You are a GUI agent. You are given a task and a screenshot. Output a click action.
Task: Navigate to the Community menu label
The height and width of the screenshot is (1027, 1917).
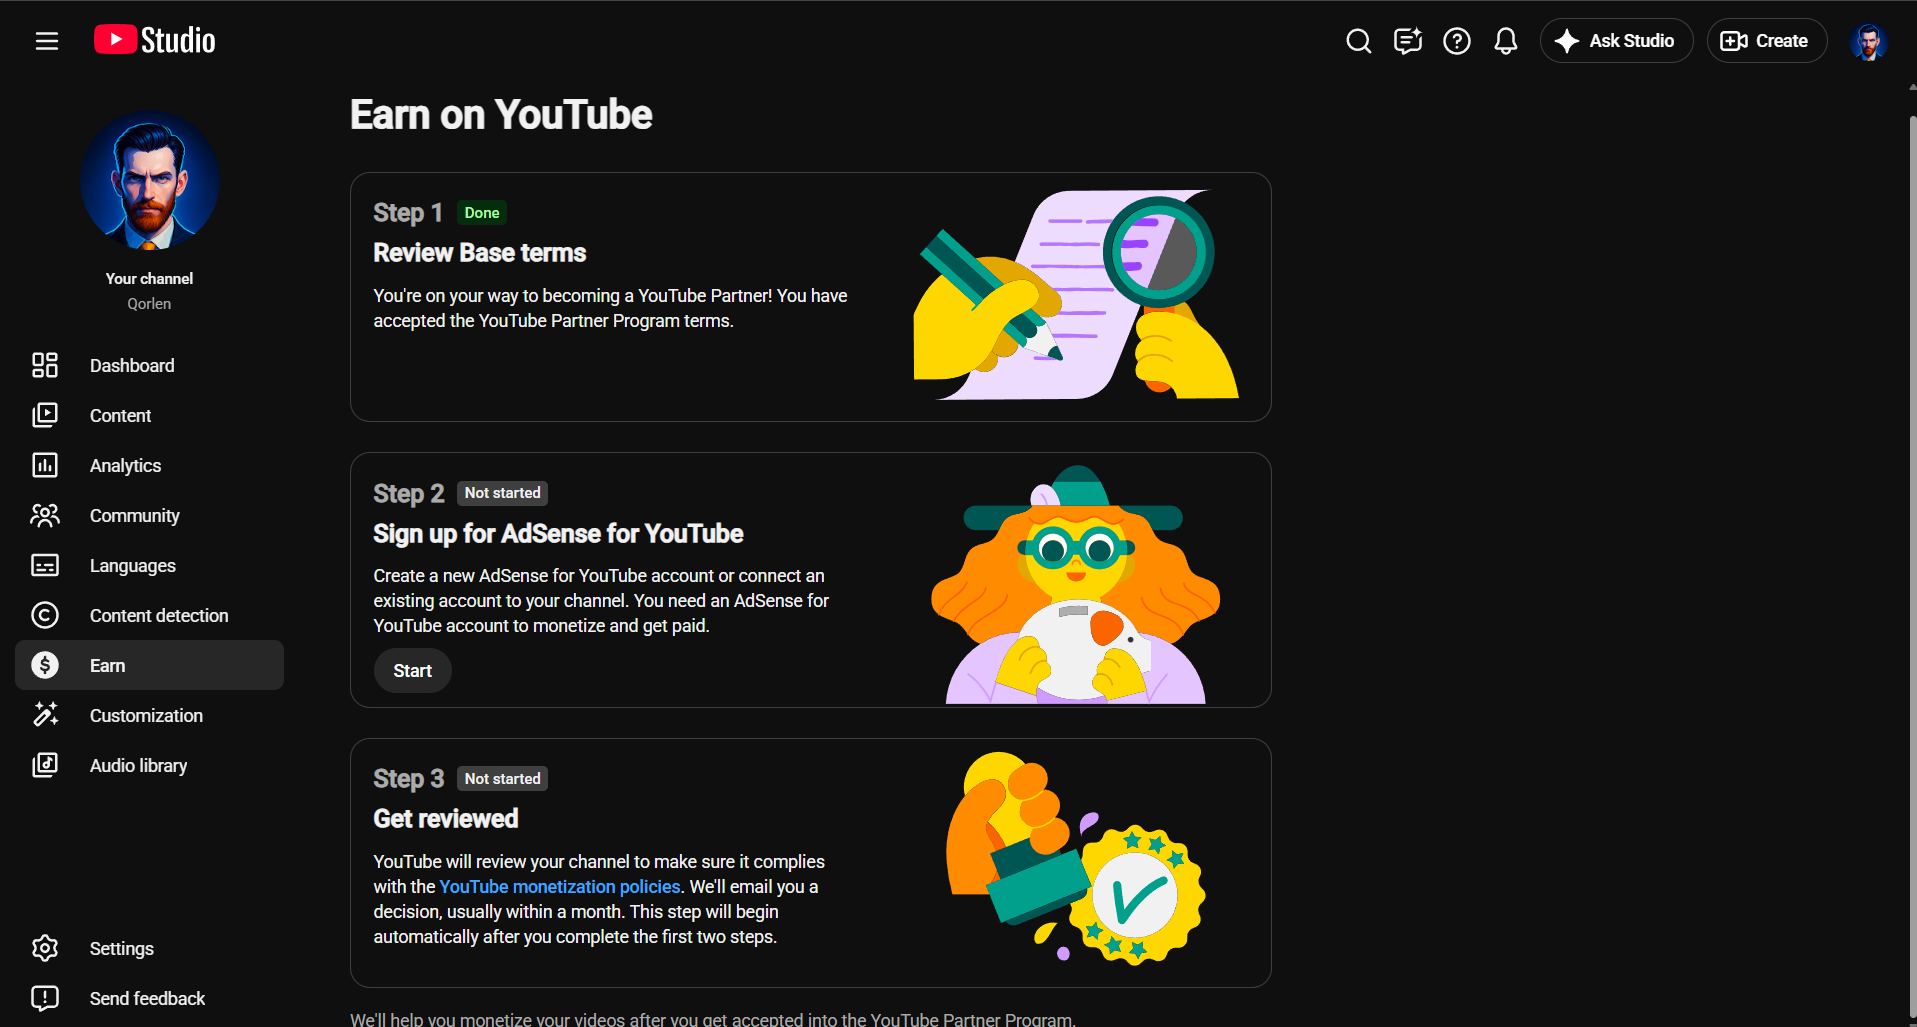tap(135, 516)
